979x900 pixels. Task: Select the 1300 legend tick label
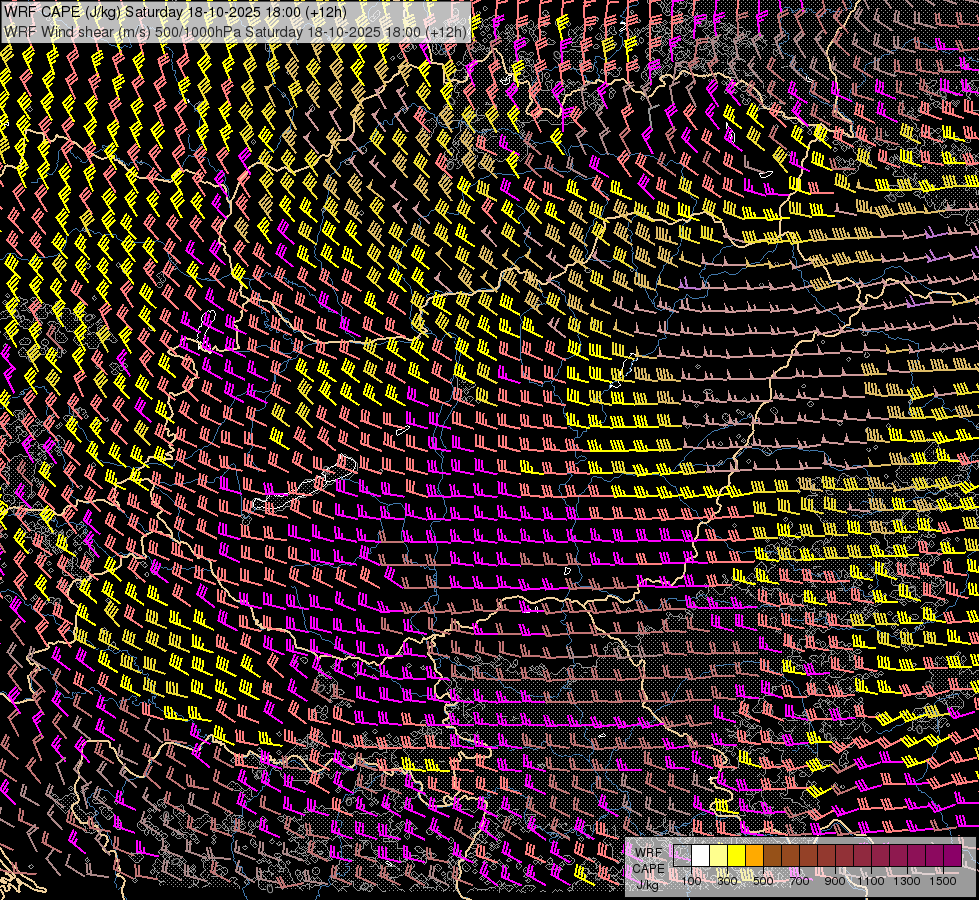(x=907, y=880)
